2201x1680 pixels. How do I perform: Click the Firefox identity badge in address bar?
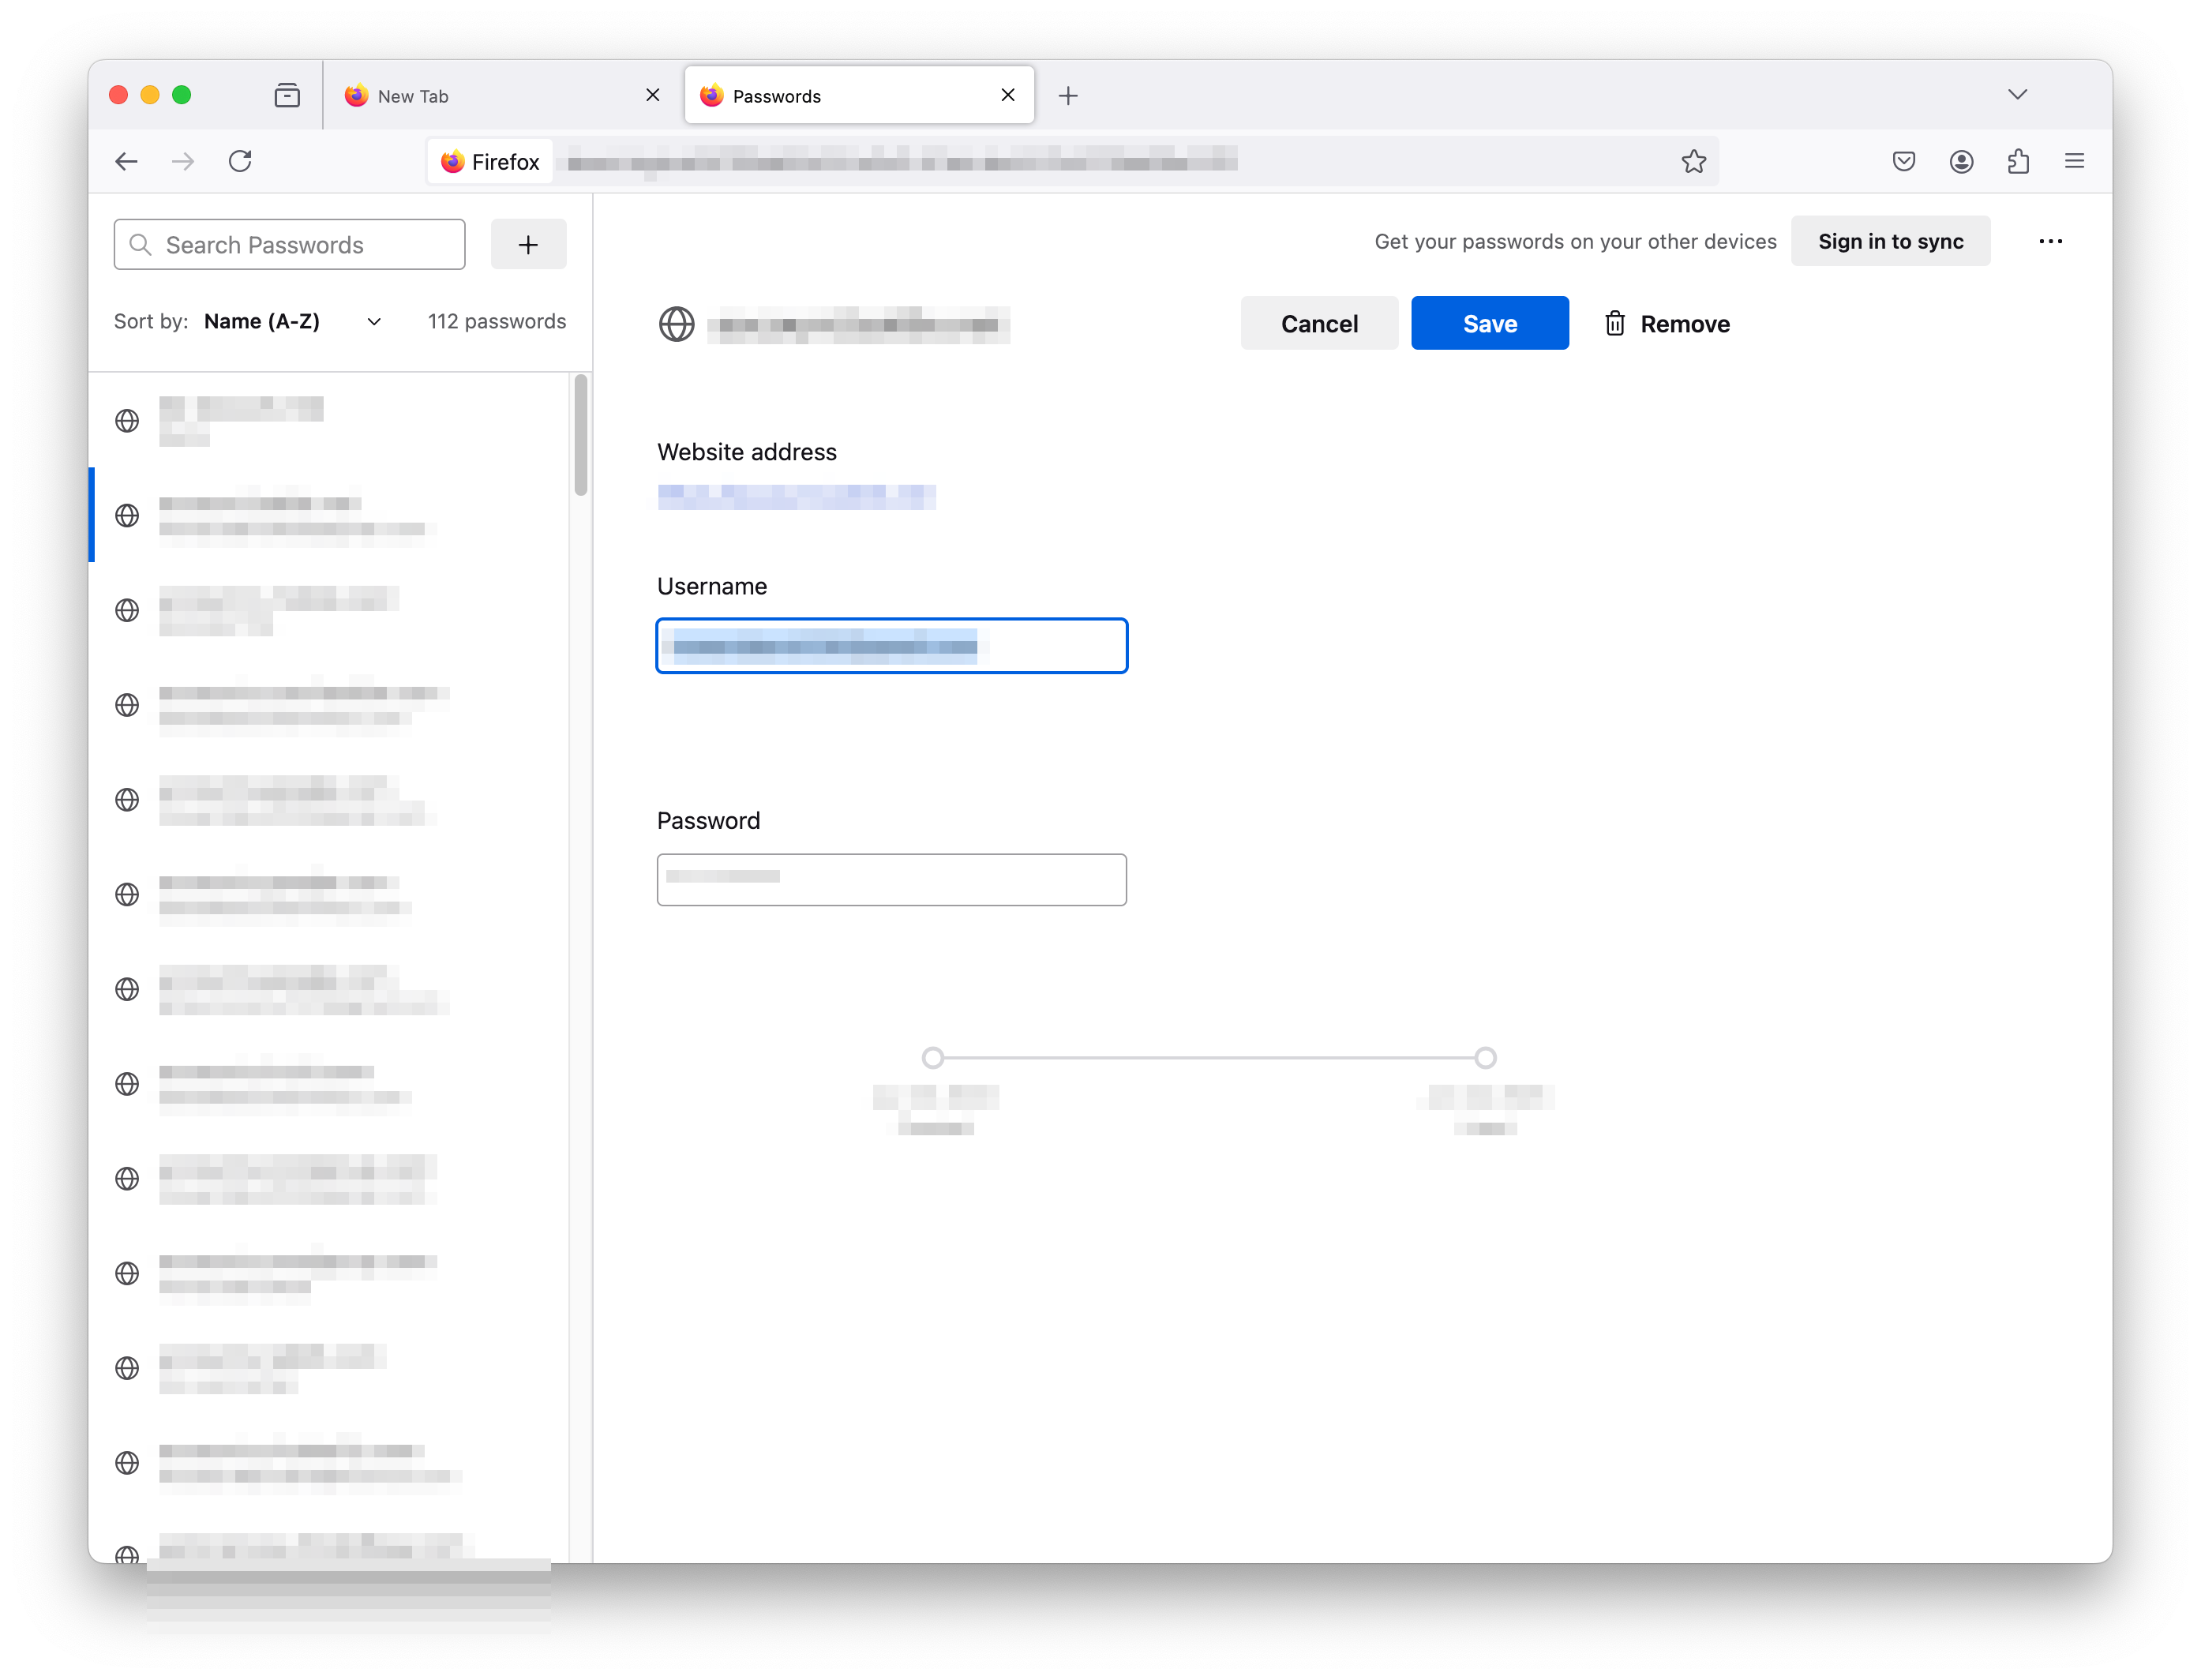490,161
